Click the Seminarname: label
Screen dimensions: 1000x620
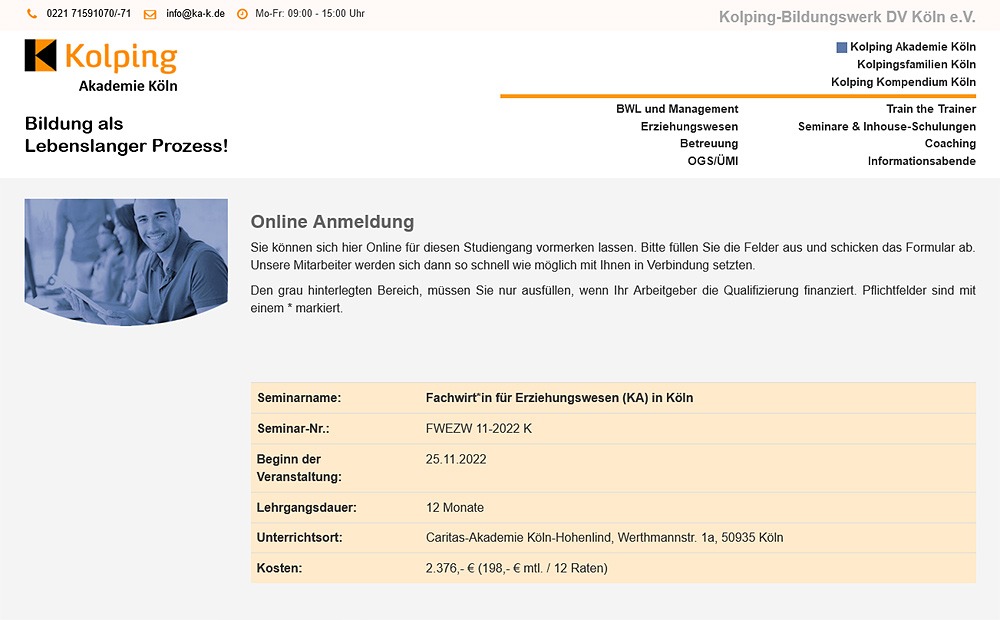(x=299, y=398)
